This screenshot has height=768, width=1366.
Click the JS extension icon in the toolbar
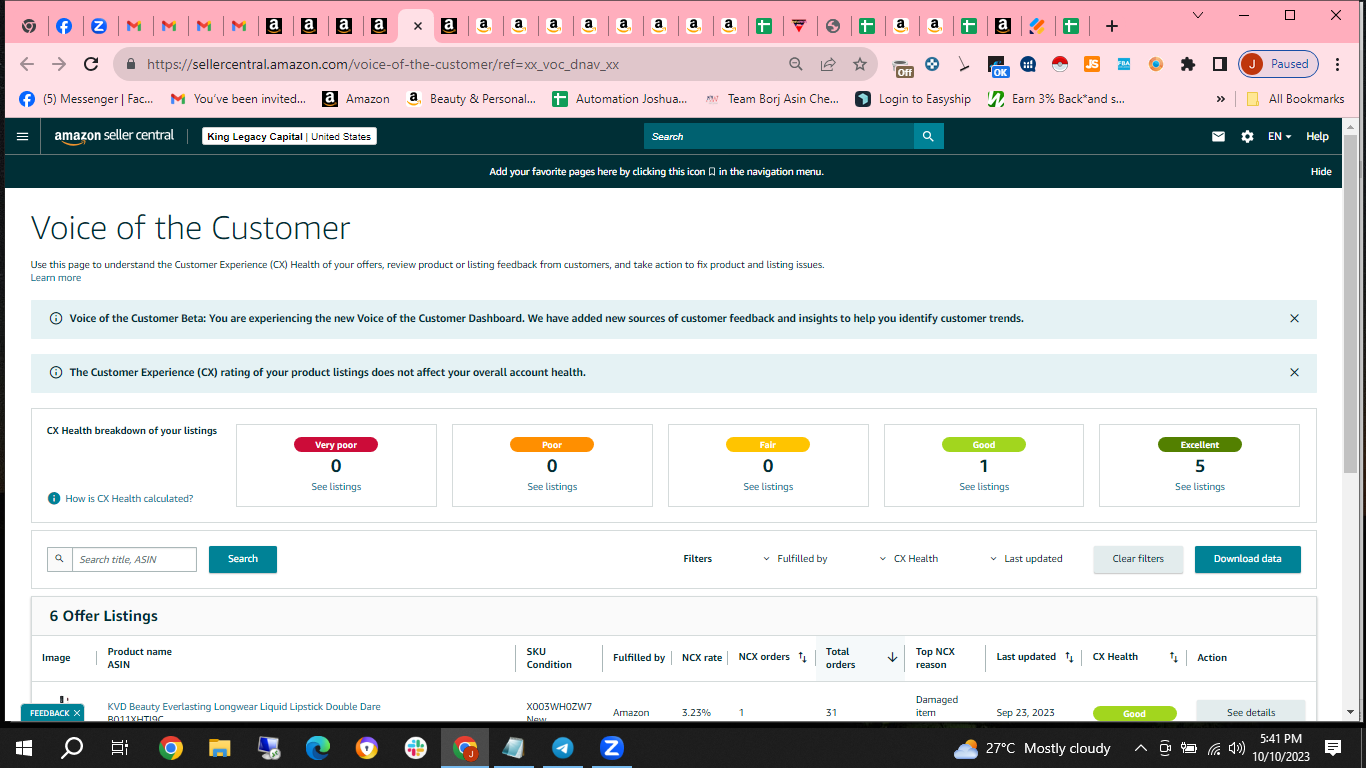click(1092, 64)
